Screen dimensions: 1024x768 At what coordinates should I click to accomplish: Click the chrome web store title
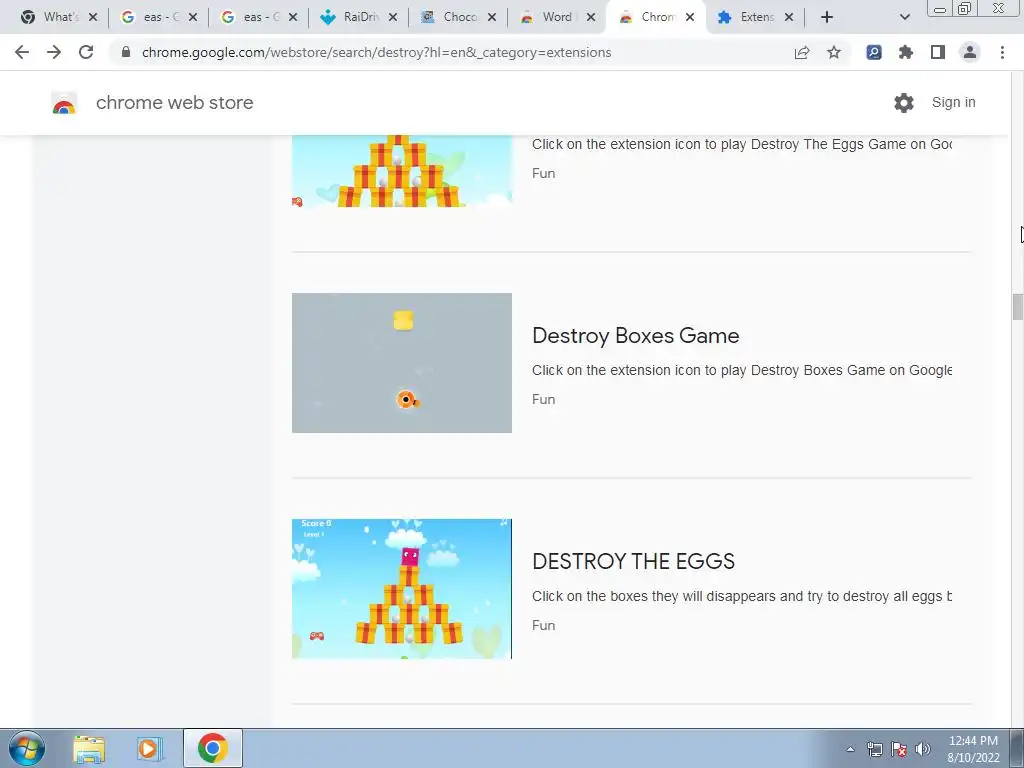[x=174, y=103]
